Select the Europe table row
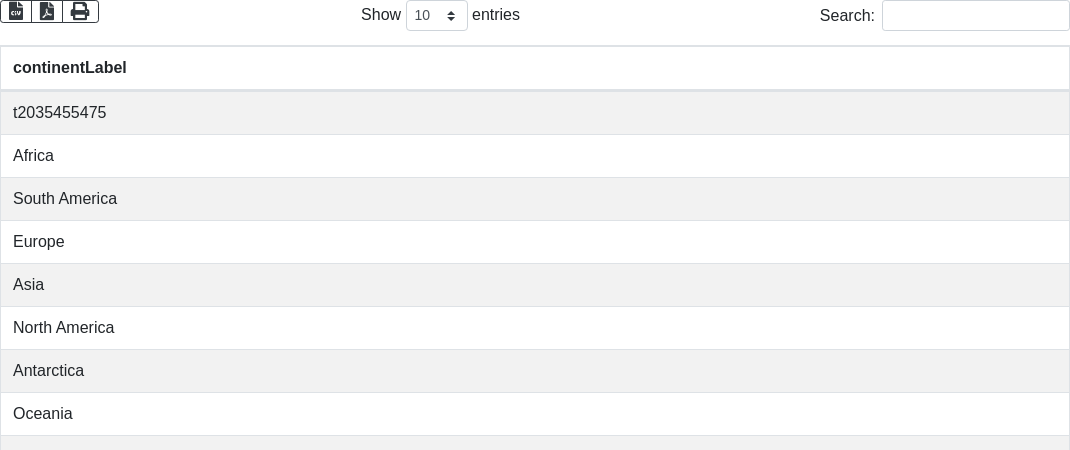The image size is (1070, 450). coord(535,242)
